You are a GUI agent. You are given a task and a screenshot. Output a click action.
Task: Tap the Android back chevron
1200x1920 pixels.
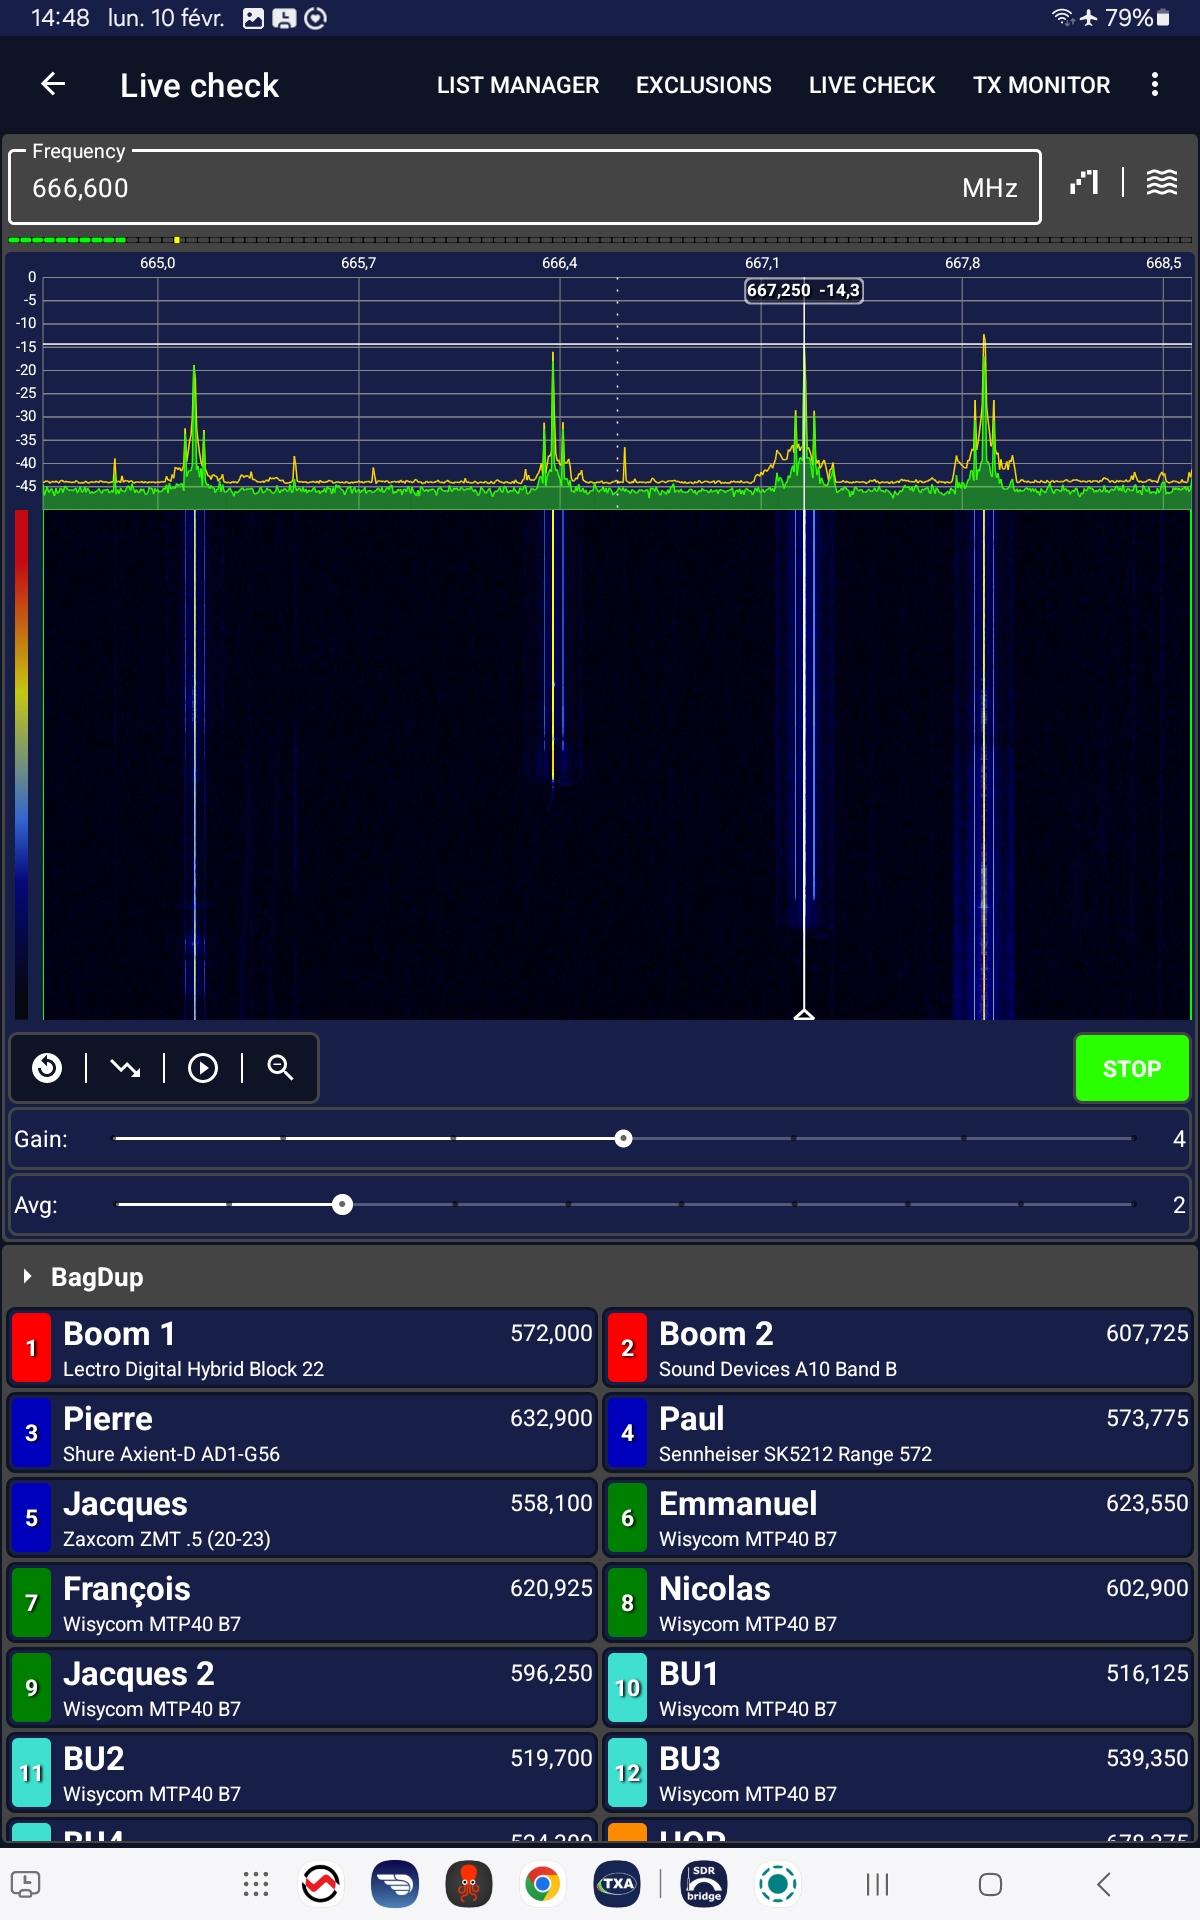pos(1104,1884)
